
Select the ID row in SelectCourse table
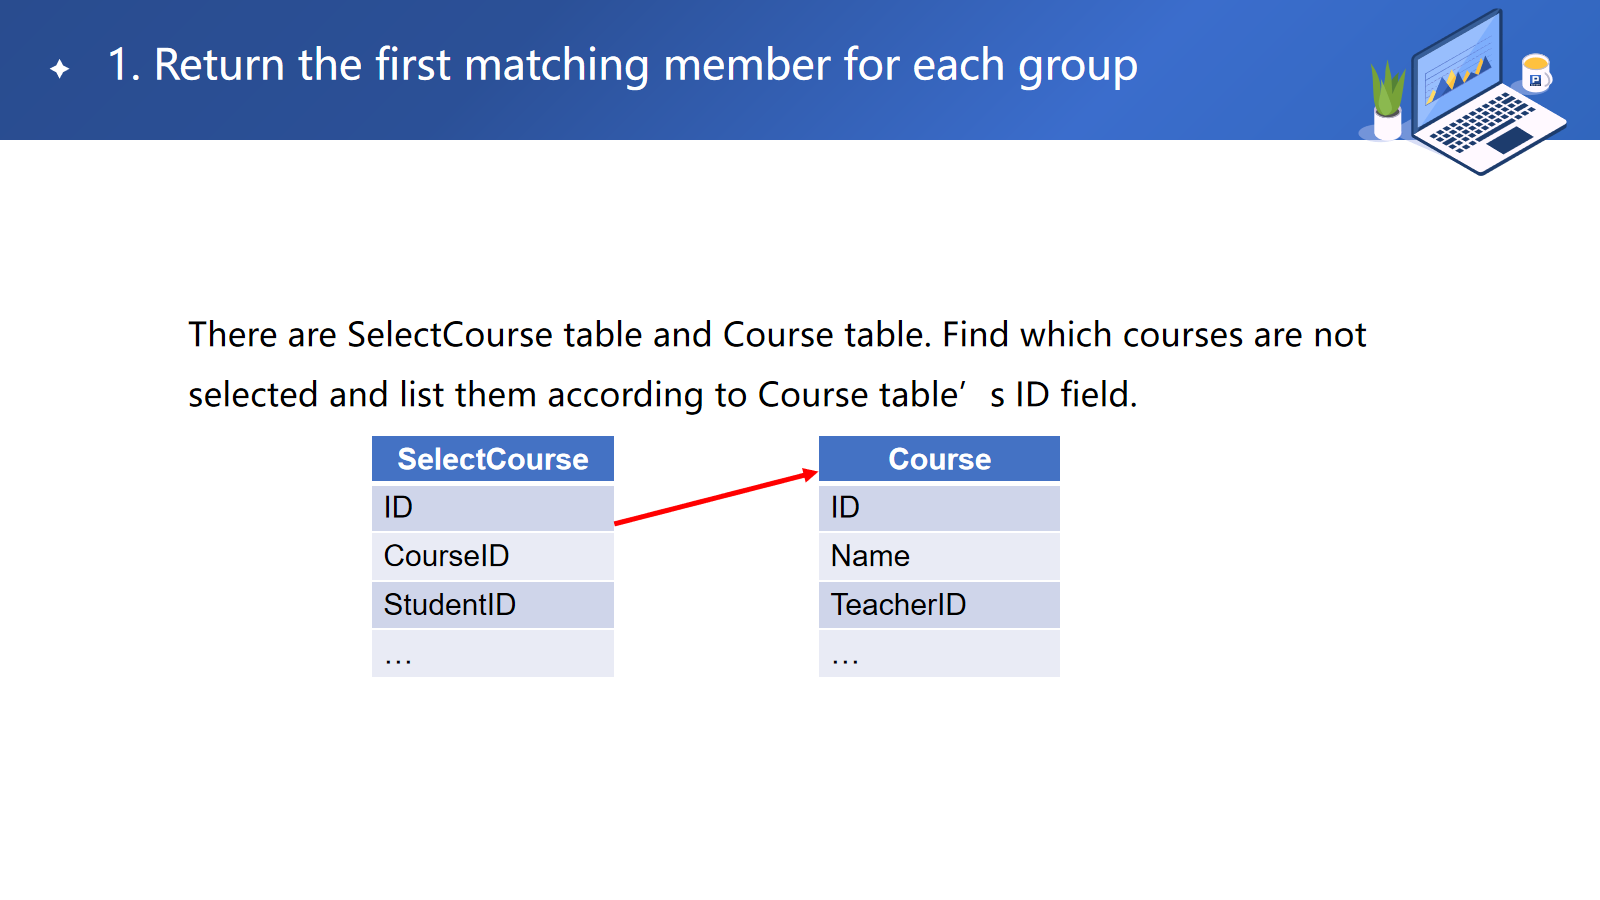pos(493,508)
